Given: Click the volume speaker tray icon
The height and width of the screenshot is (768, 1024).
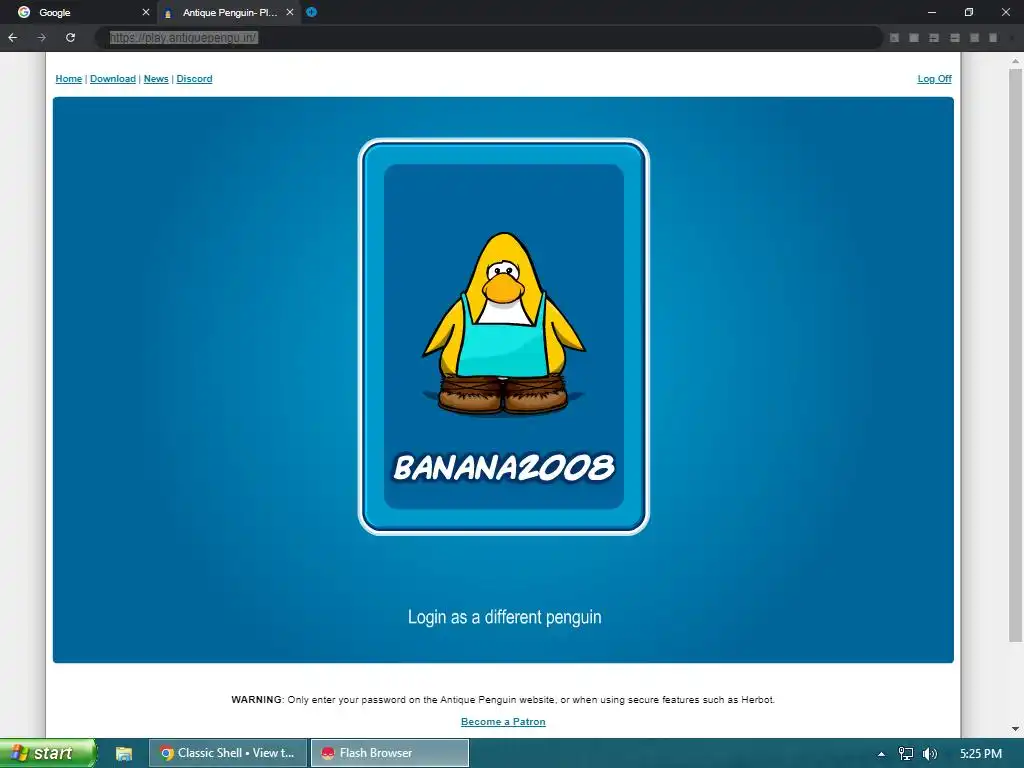Looking at the screenshot, I should [930, 754].
